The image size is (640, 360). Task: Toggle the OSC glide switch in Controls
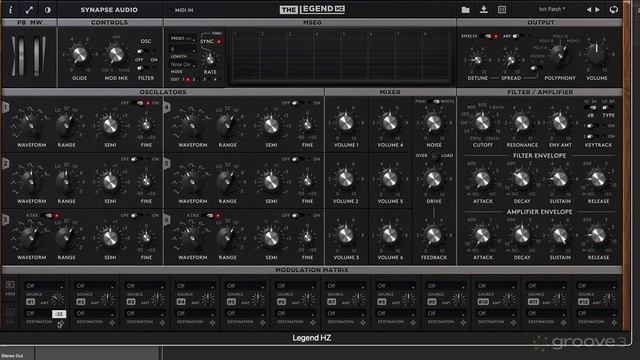point(142,51)
